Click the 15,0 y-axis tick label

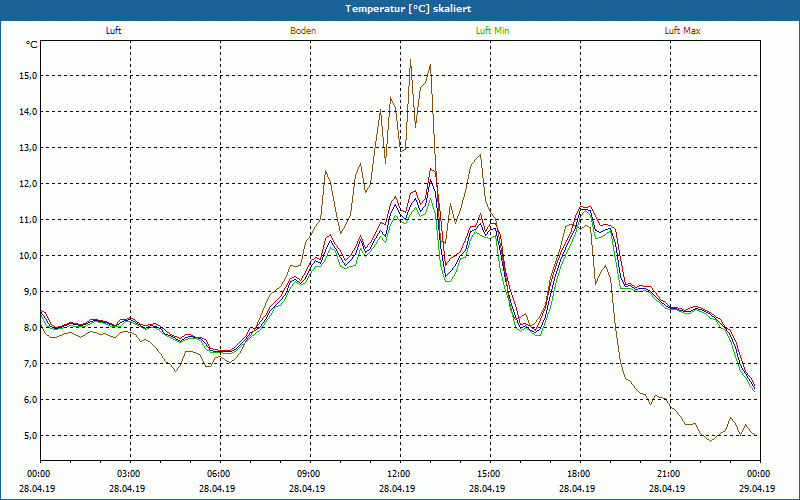click(x=27, y=76)
